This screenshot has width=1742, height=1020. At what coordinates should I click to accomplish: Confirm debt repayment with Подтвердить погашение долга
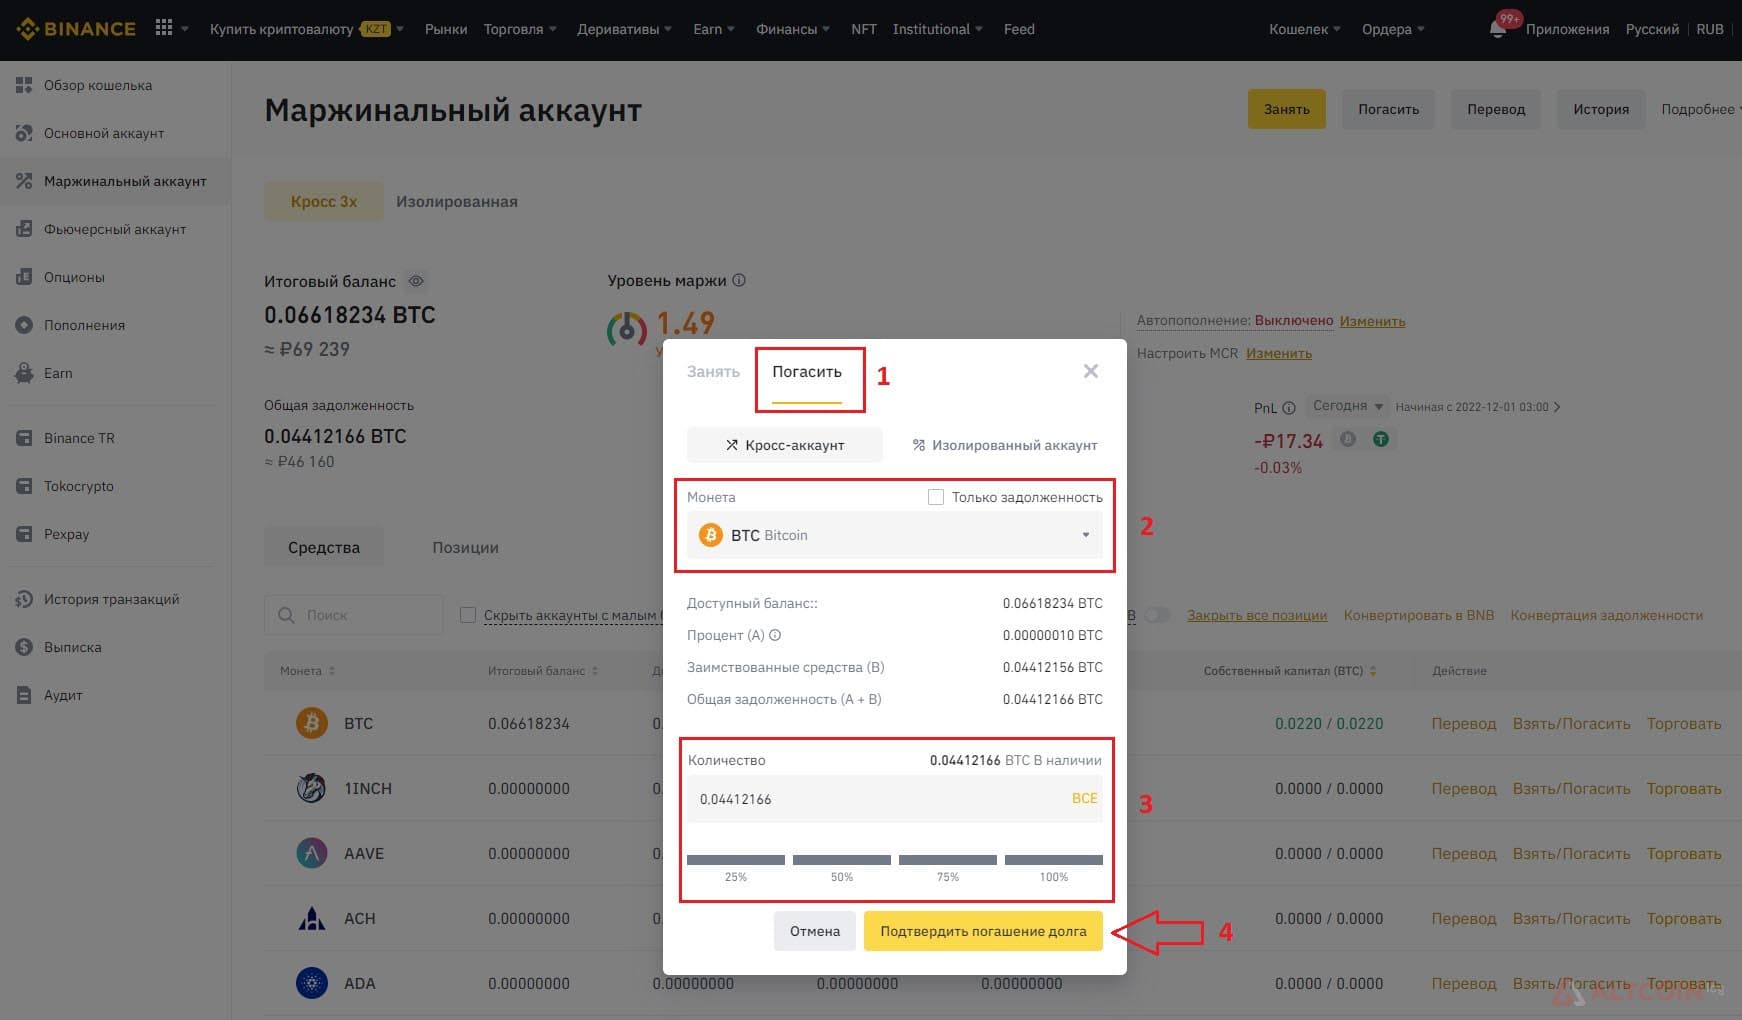point(983,931)
